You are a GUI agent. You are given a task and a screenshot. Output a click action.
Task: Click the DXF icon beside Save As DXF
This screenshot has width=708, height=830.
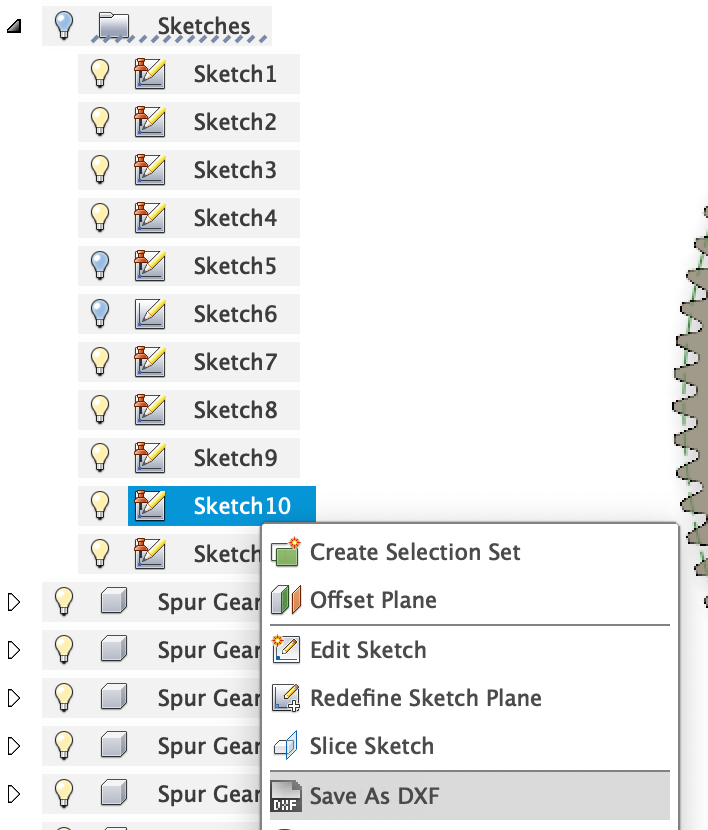tap(286, 797)
